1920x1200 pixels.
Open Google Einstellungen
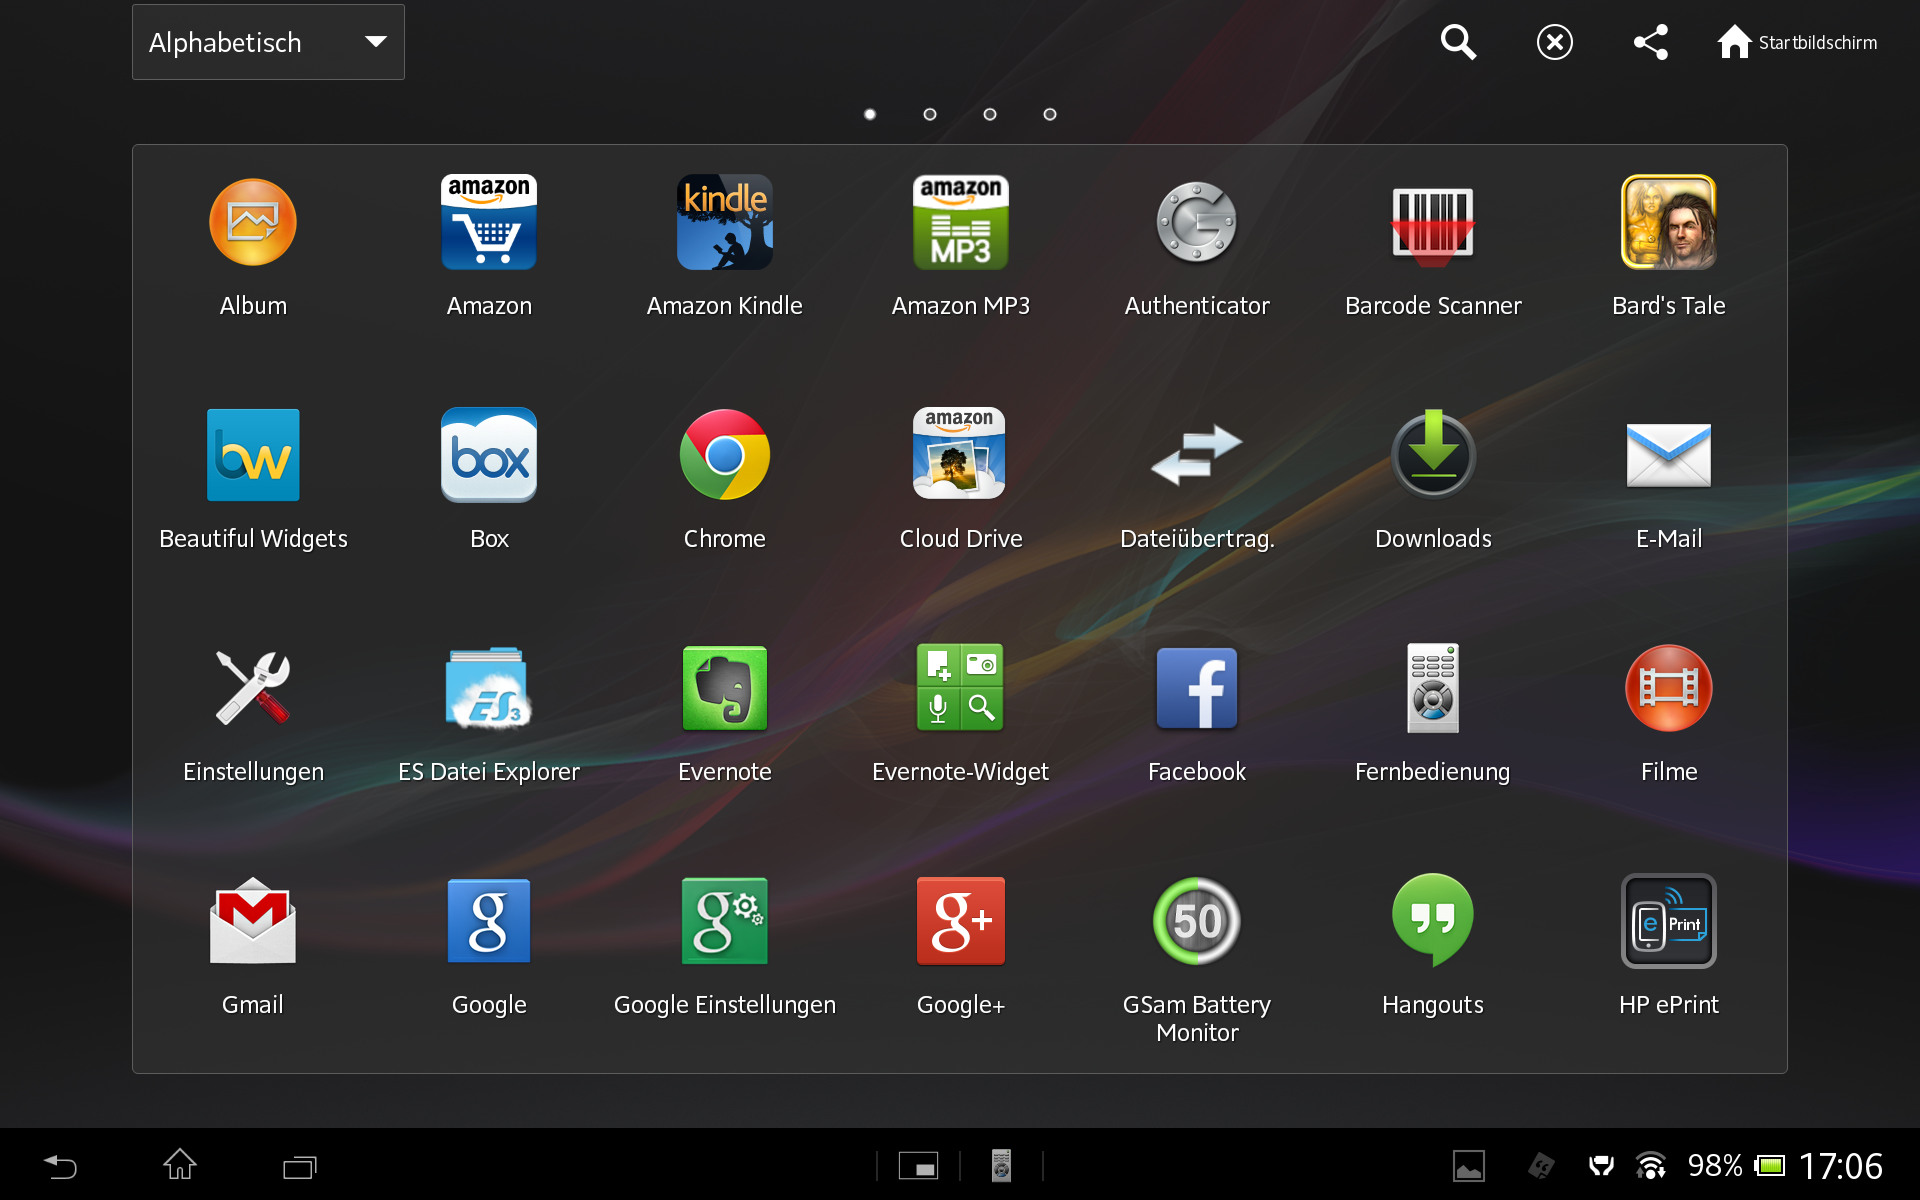coord(725,921)
